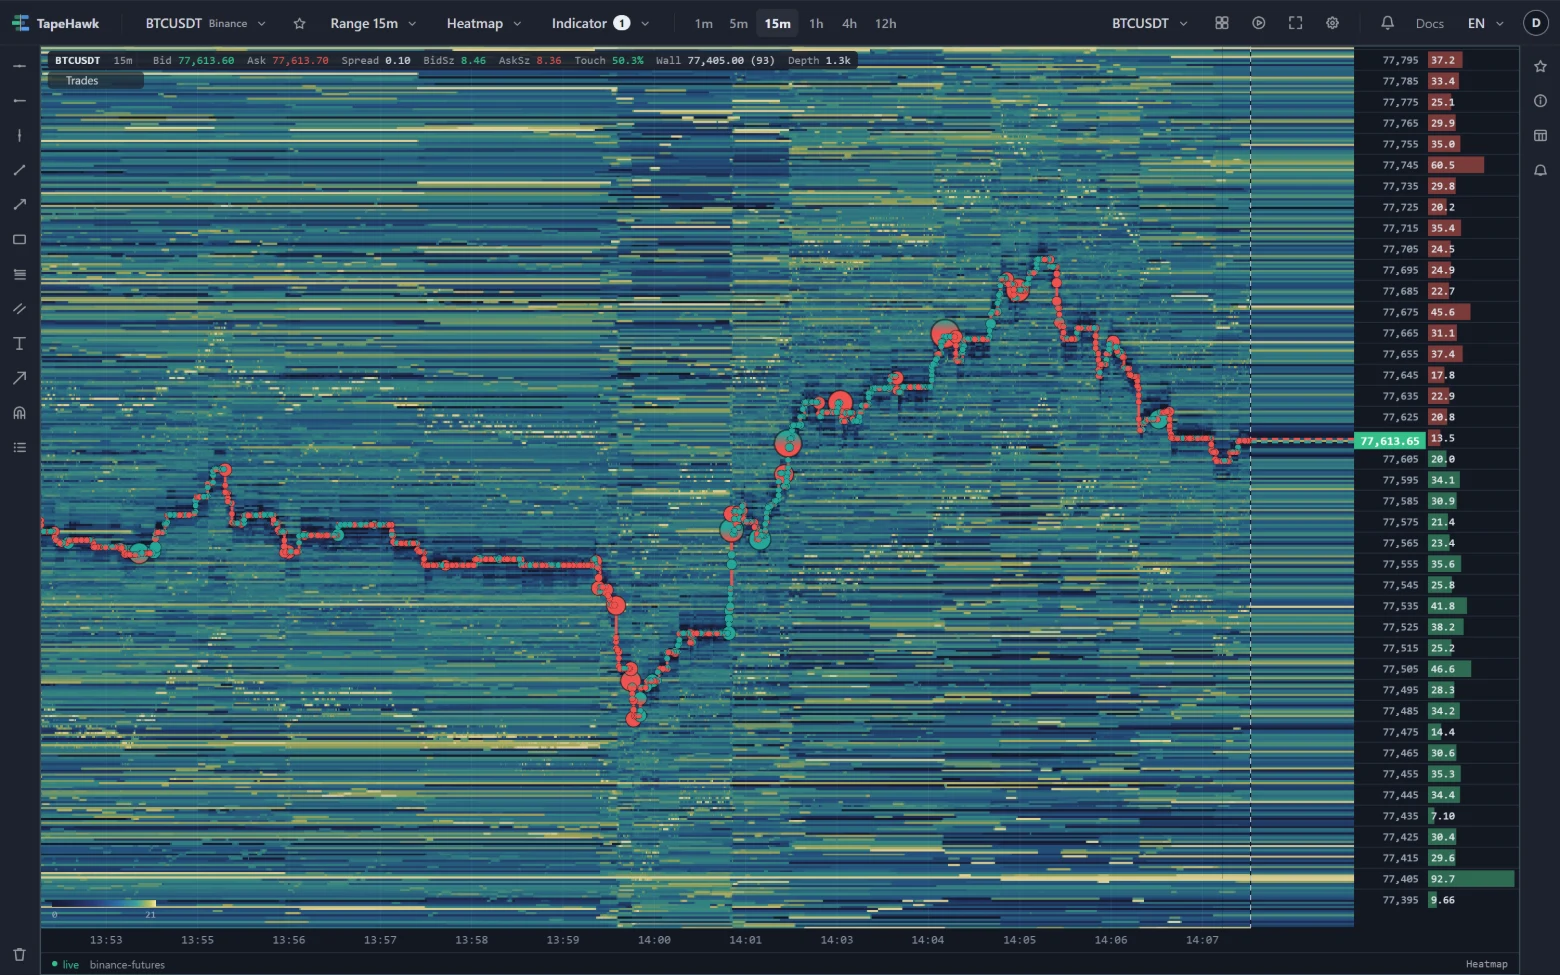Start market replay with the play icon
The image size is (1560, 975).
click(x=1259, y=23)
